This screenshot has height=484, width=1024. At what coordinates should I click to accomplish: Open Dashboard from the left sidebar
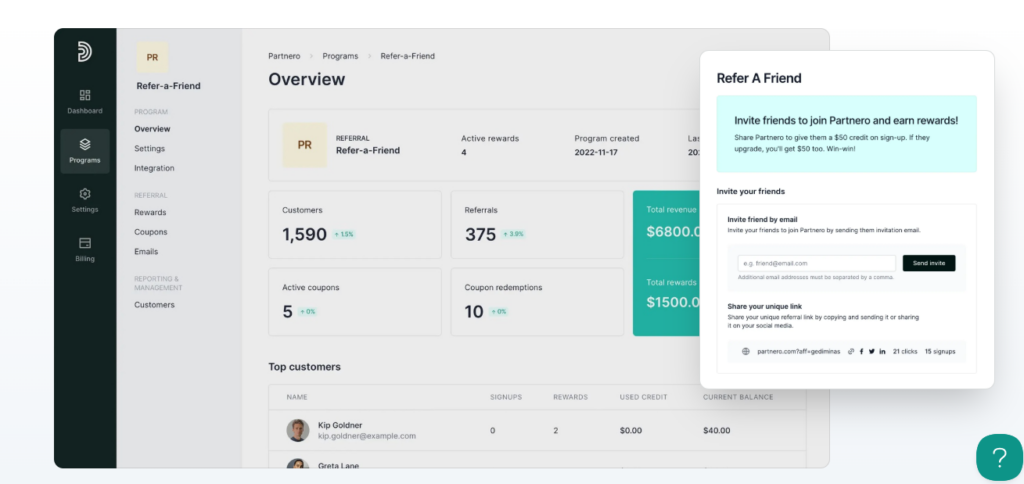(85, 101)
